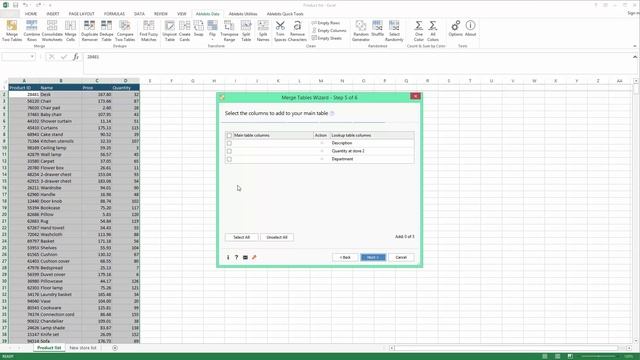Launch the Split Names tool

[263, 31]
